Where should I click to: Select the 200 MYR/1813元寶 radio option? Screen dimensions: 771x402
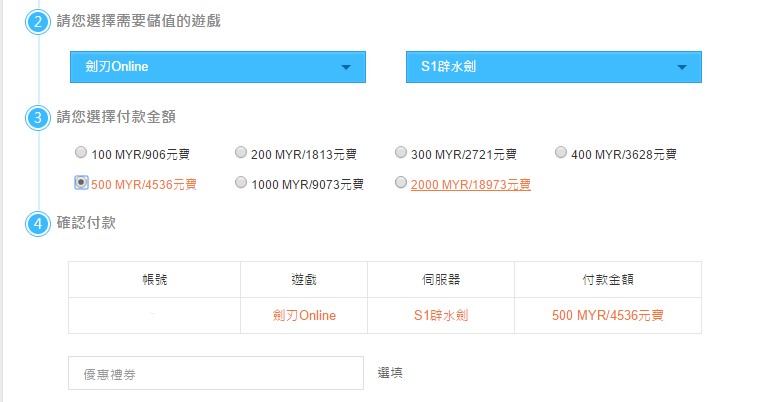240,152
